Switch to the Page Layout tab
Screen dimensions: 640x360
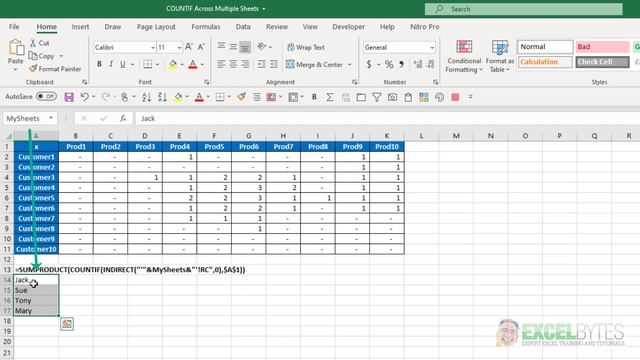(156, 27)
